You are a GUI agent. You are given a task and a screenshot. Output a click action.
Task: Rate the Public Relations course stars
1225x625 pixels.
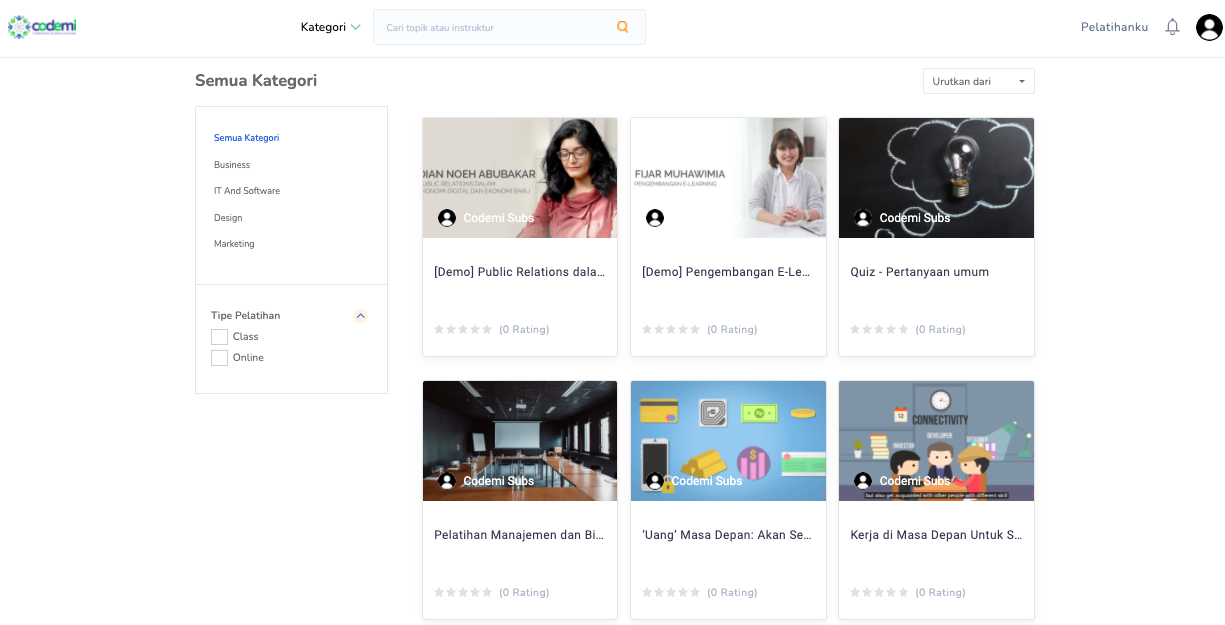tap(463, 329)
